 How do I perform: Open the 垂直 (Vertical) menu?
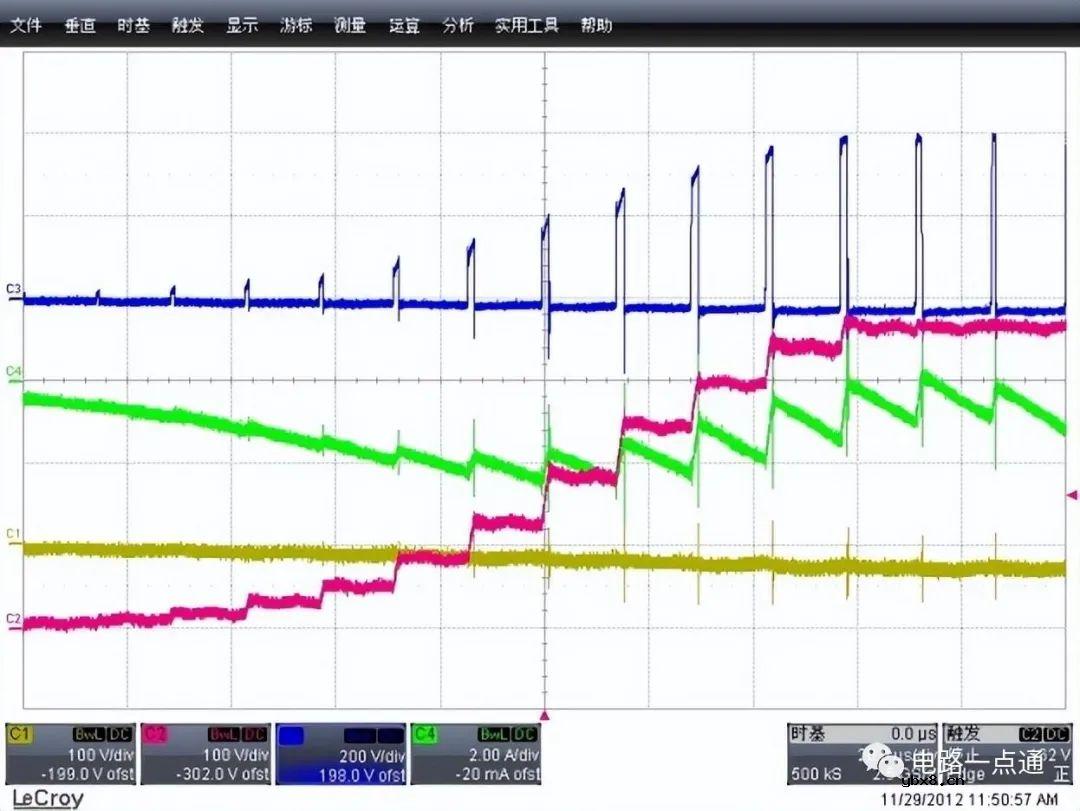(80, 26)
